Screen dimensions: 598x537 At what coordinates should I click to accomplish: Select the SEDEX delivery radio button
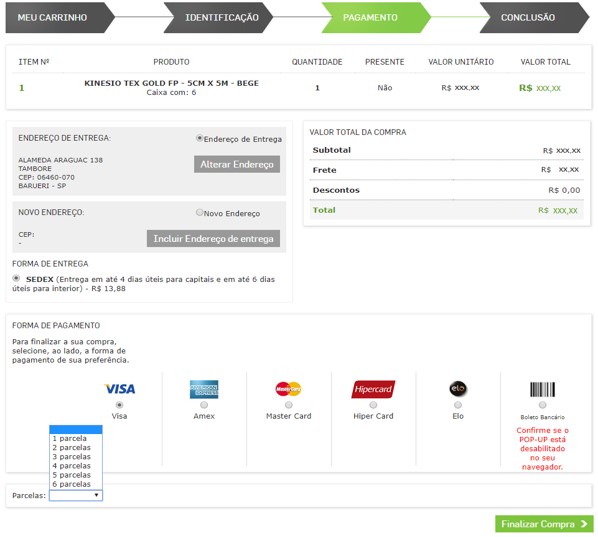[16, 278]
